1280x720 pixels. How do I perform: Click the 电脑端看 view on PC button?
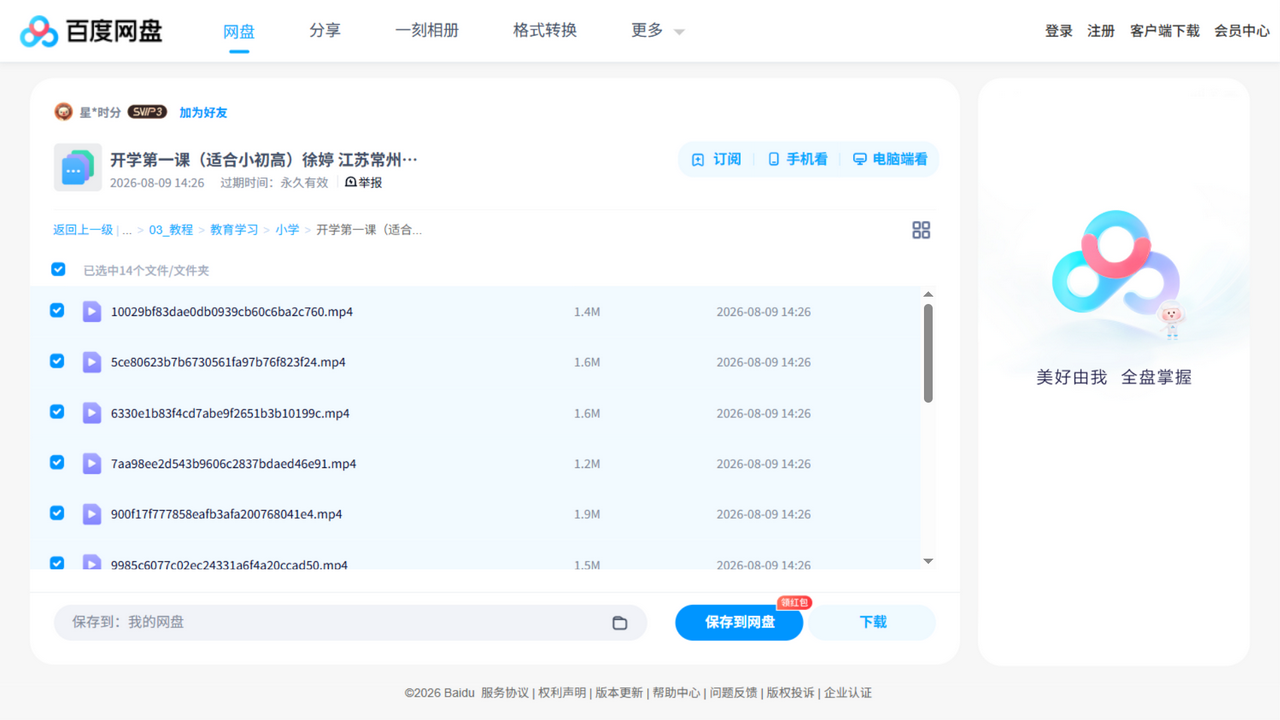[890, 159]
